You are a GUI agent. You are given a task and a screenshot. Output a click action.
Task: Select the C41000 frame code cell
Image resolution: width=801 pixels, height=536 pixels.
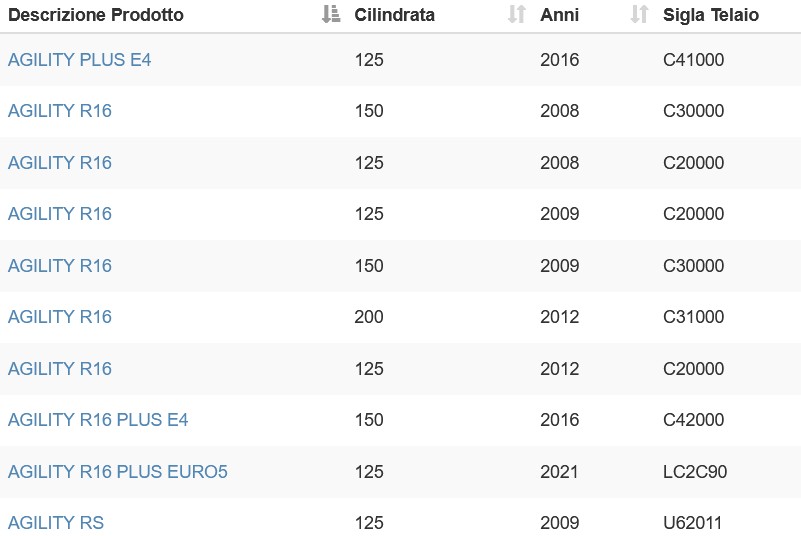(693, 60)
